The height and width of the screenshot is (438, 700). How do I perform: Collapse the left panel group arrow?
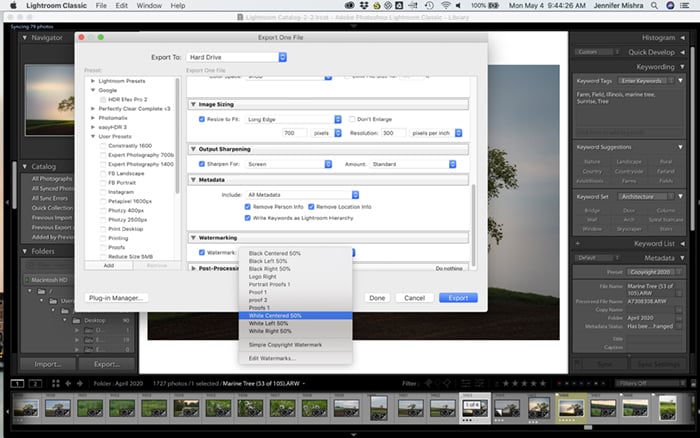point(7,202)
